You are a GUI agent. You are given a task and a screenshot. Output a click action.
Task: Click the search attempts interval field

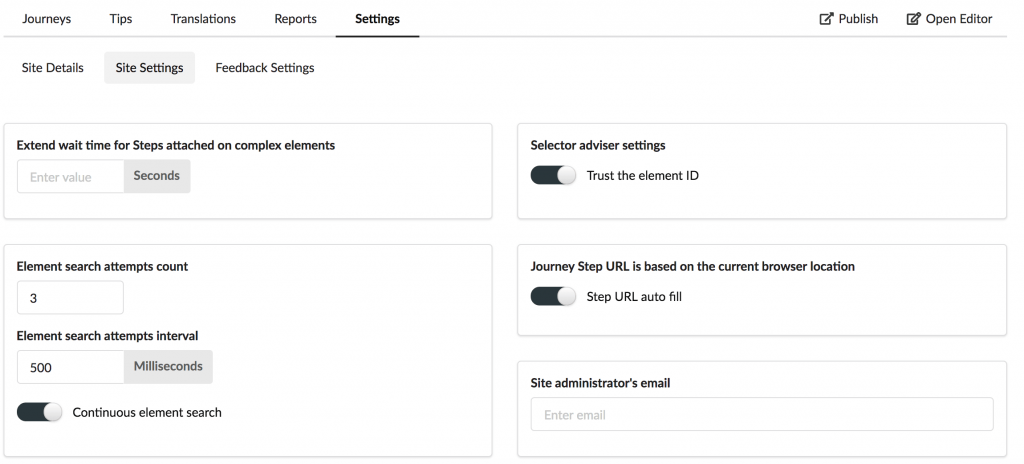pyautogui.click(x=71, y=367)
